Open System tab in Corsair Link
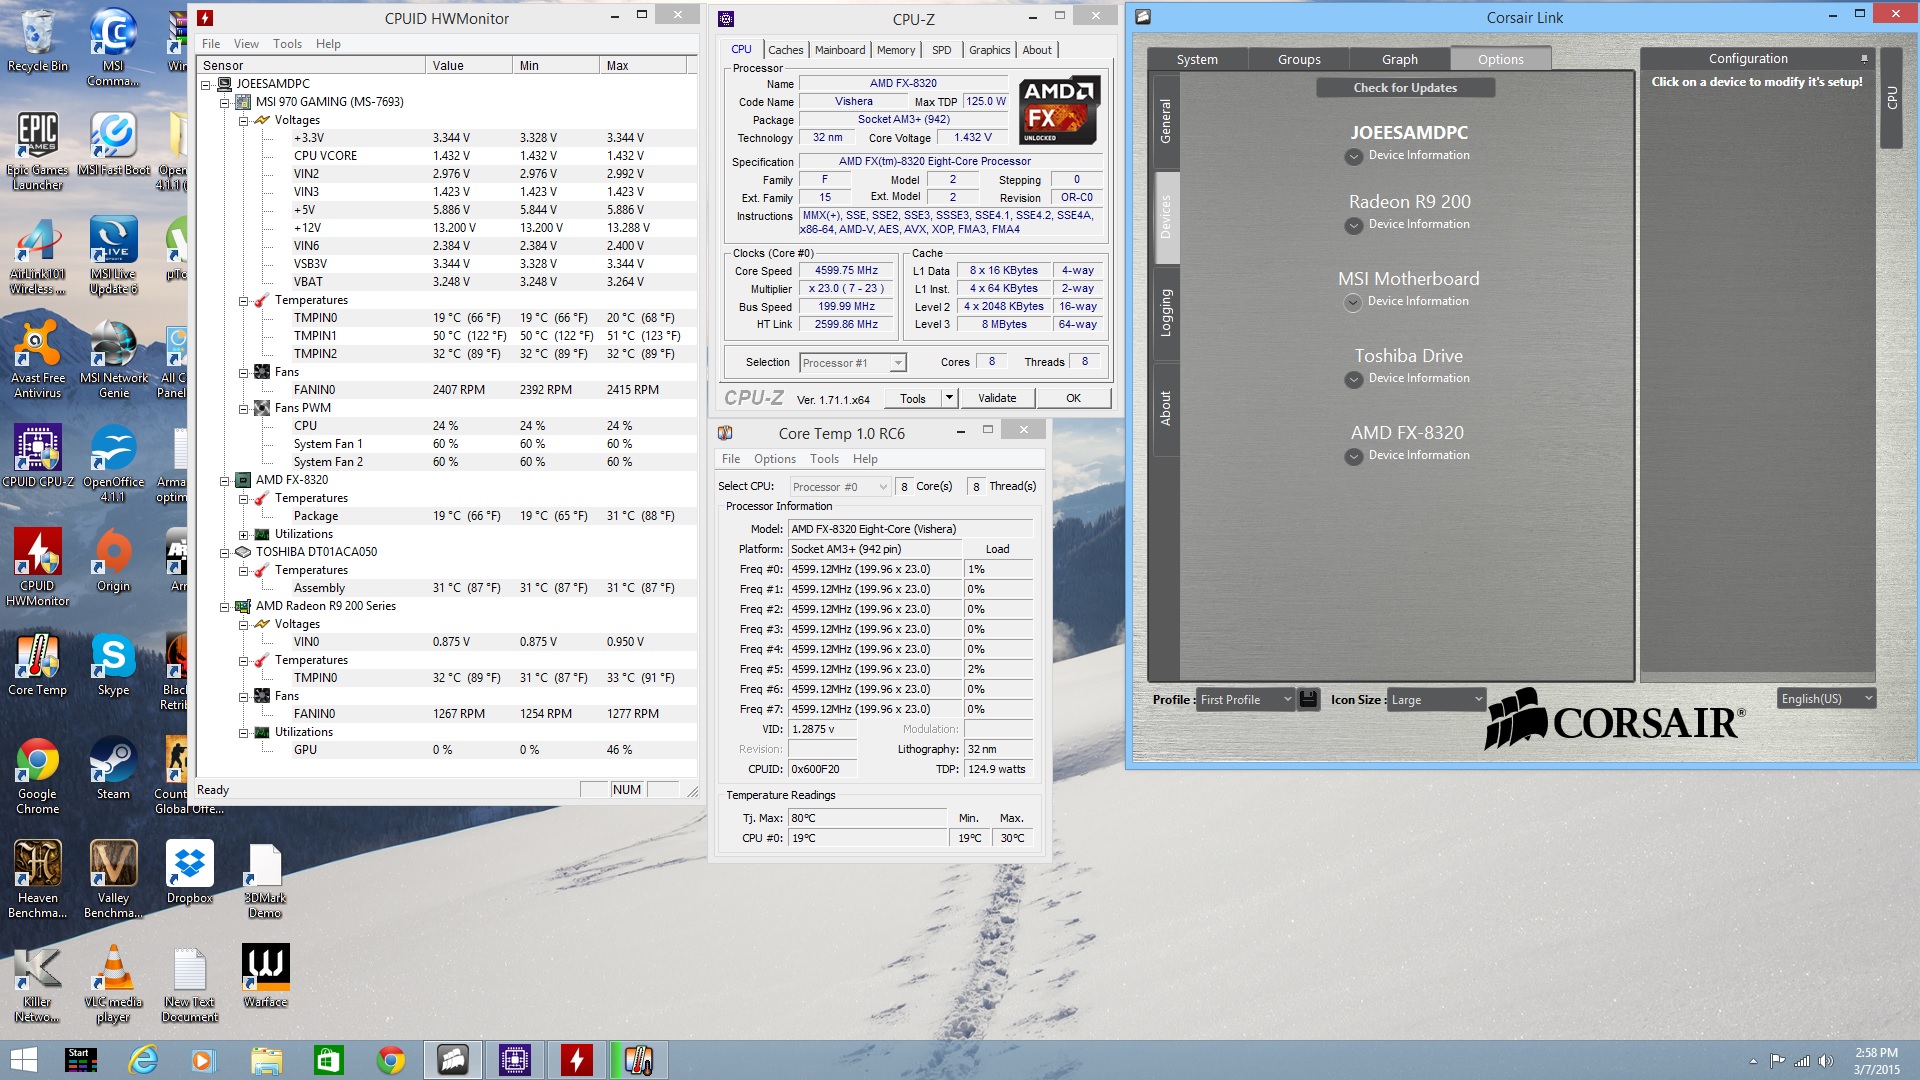 (1197, 59)
